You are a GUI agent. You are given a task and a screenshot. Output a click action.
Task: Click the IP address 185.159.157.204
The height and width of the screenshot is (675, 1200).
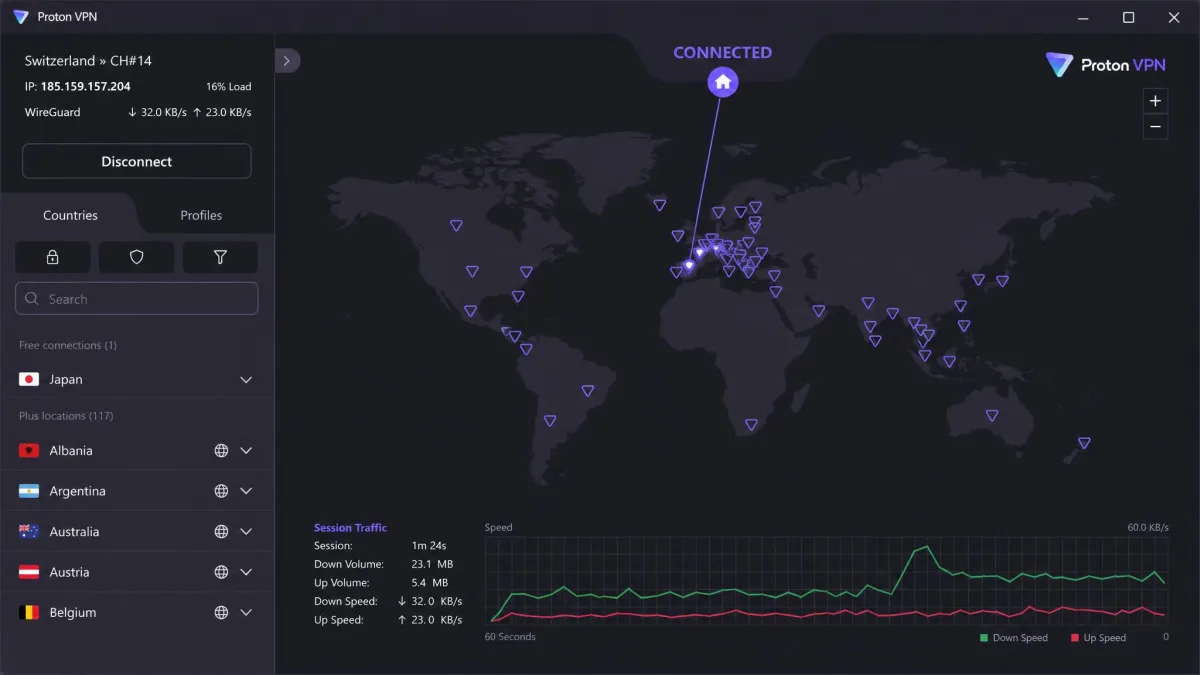[x=86, y=87]
